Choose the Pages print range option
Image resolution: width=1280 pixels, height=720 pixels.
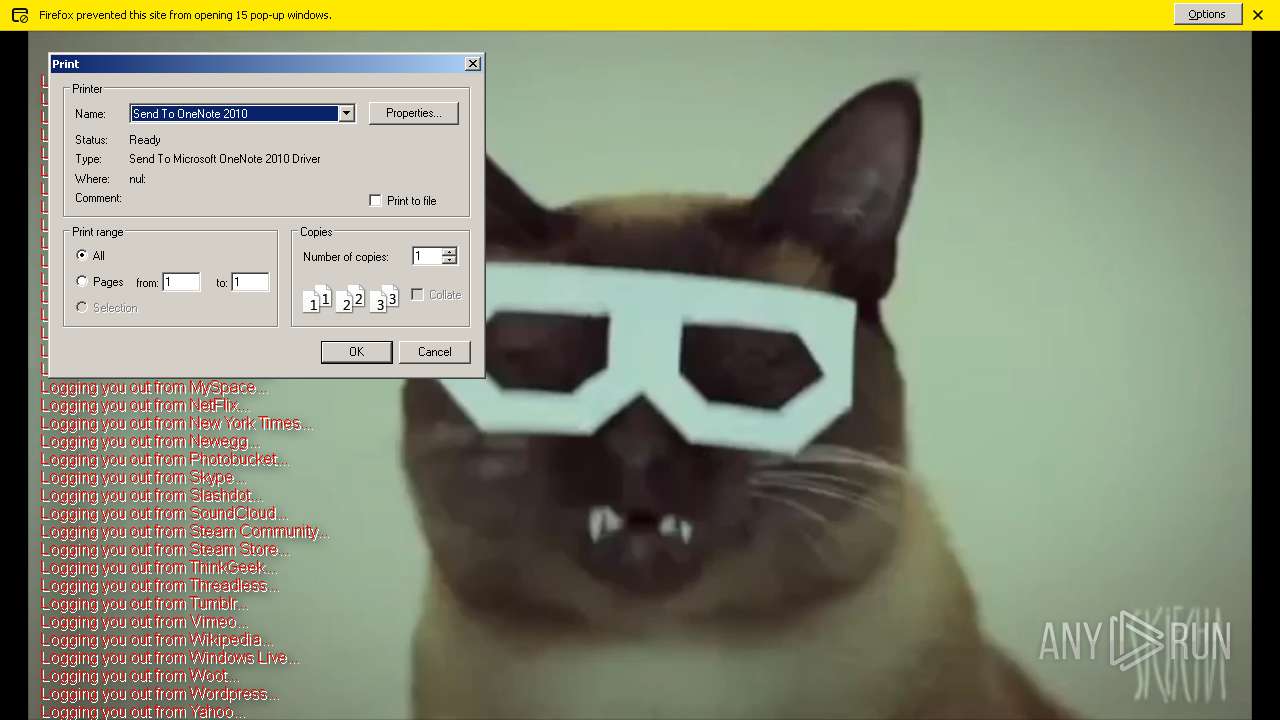pyautogui.click(x=82, y=282)
